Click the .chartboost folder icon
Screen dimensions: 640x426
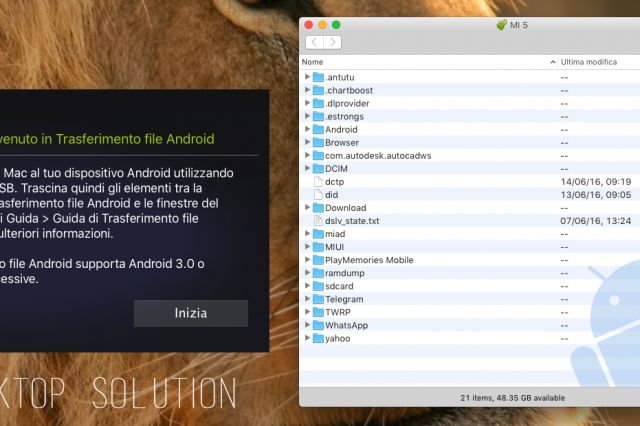(x=318, y=90)
